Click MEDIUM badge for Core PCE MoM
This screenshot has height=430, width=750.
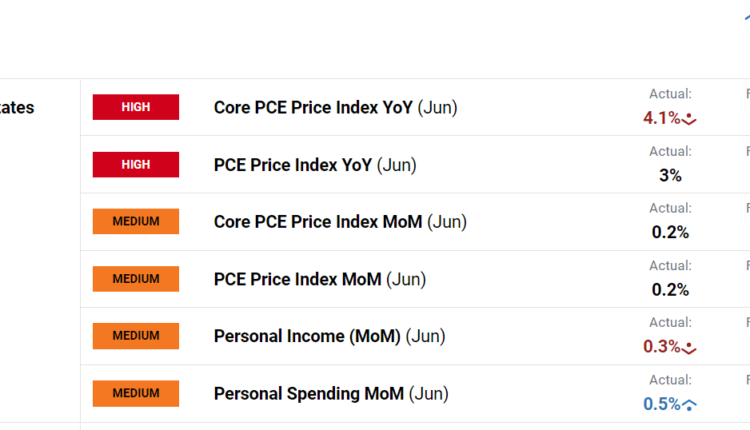[136, 221]
